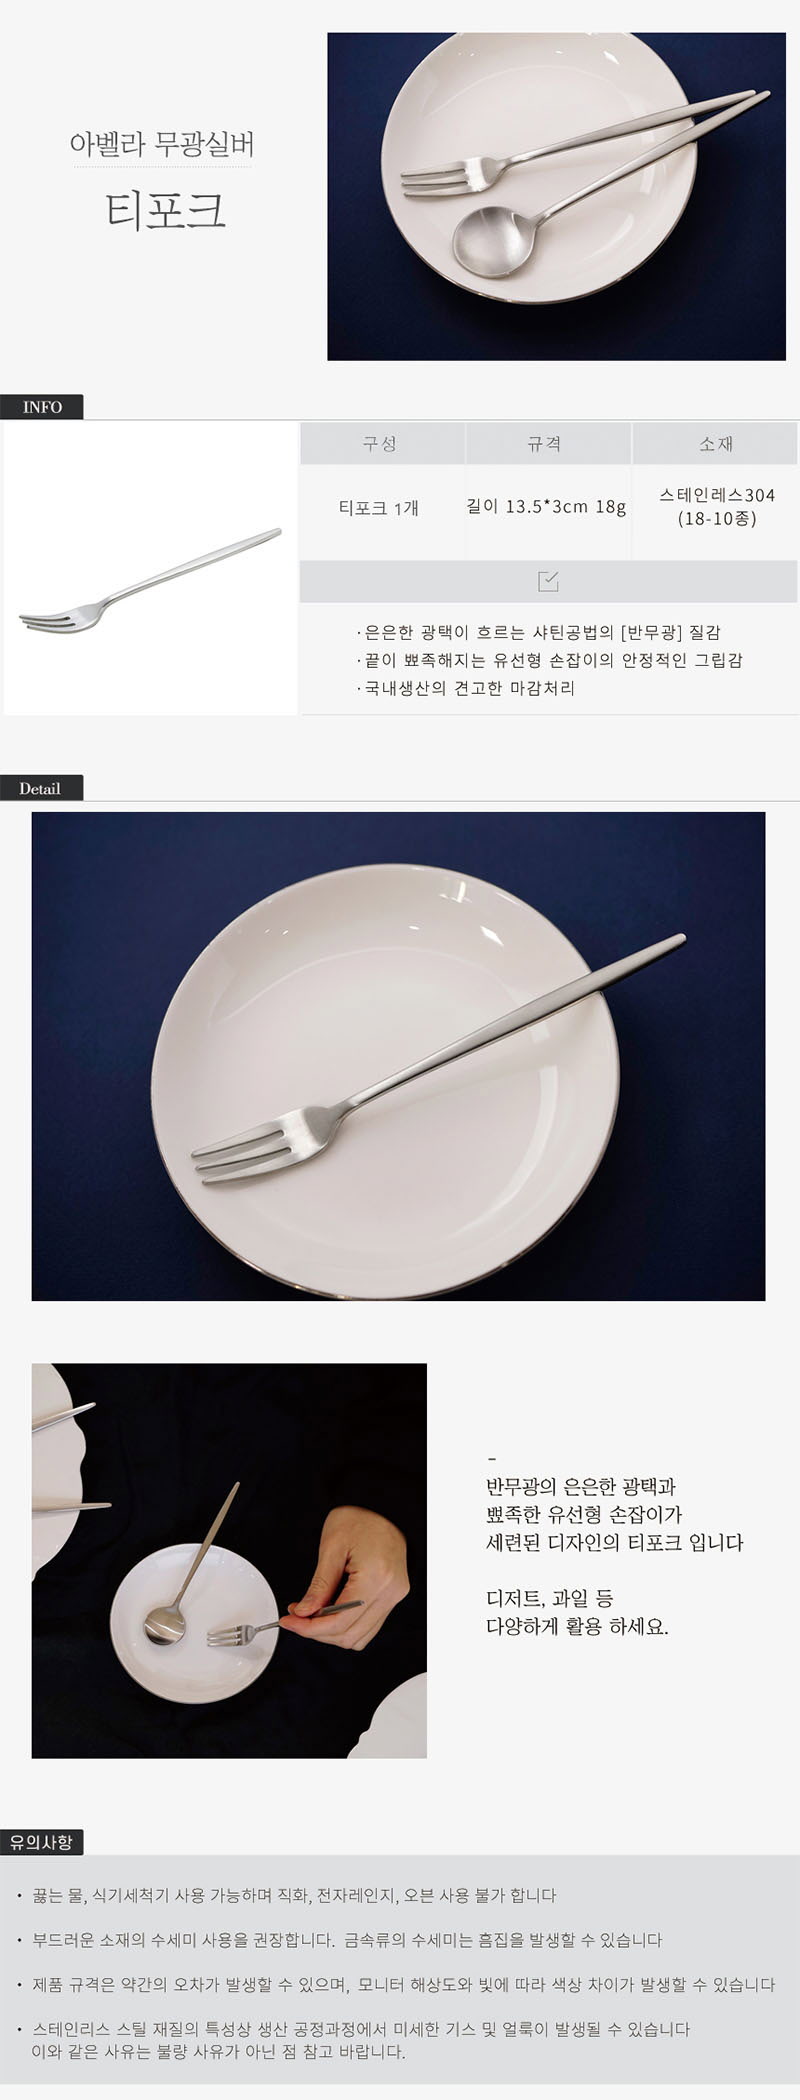Image resolution: width=800 pixels, height=2100 pixels.
Task: Click the single fork product thumbnail
Action: point(150,568)
